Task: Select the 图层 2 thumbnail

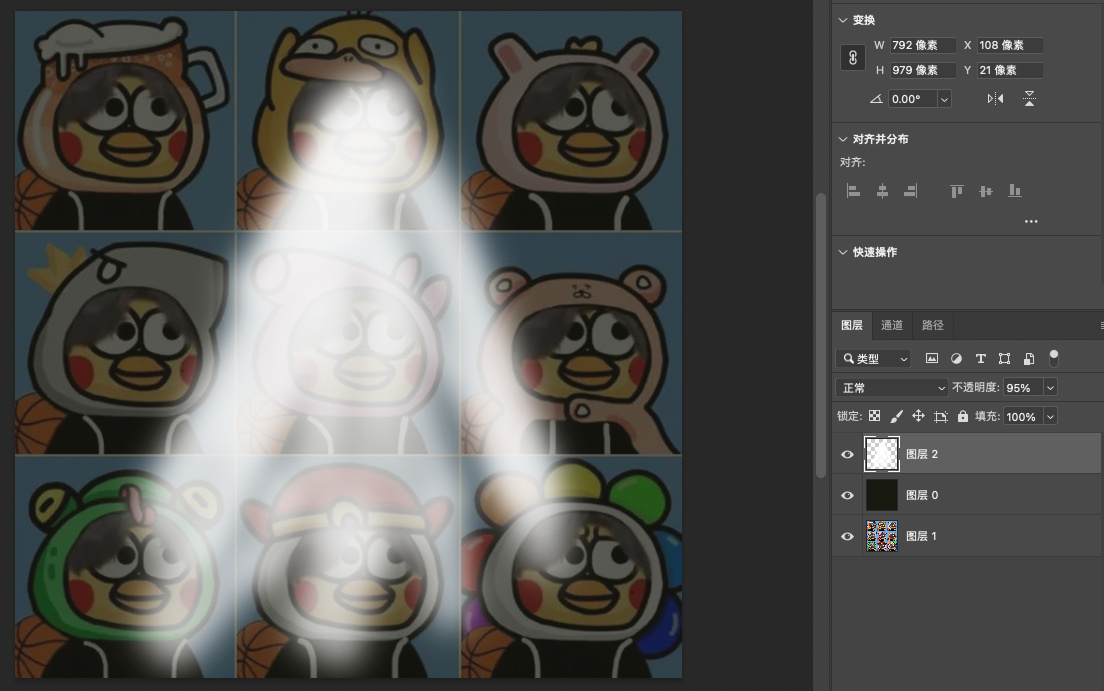Action: pyautogui.click(x=882, y=454)
